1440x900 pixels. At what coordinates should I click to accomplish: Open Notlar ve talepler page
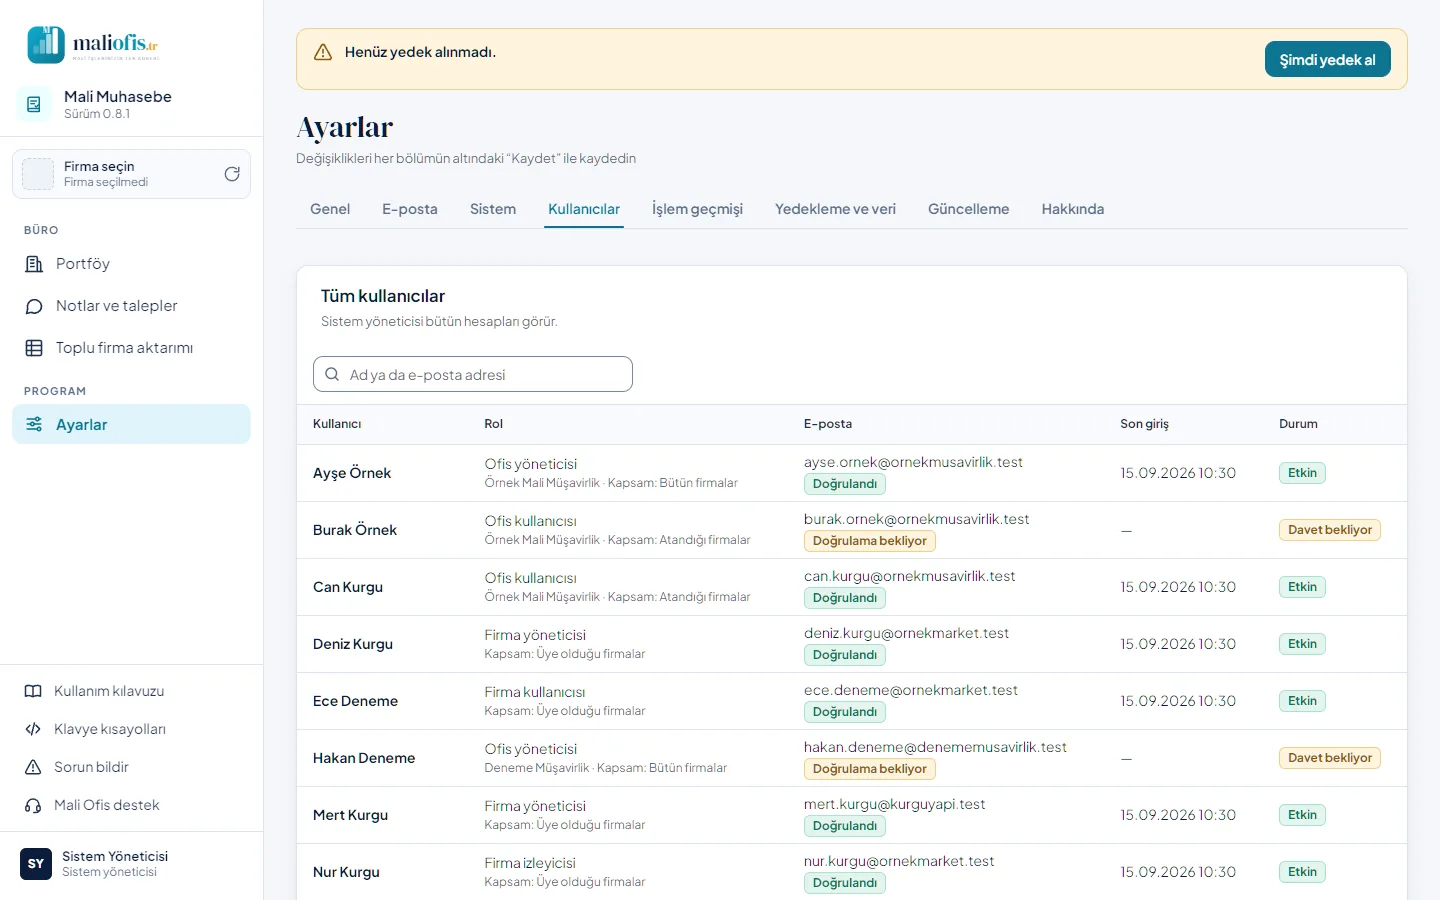(x=131, y=306)
